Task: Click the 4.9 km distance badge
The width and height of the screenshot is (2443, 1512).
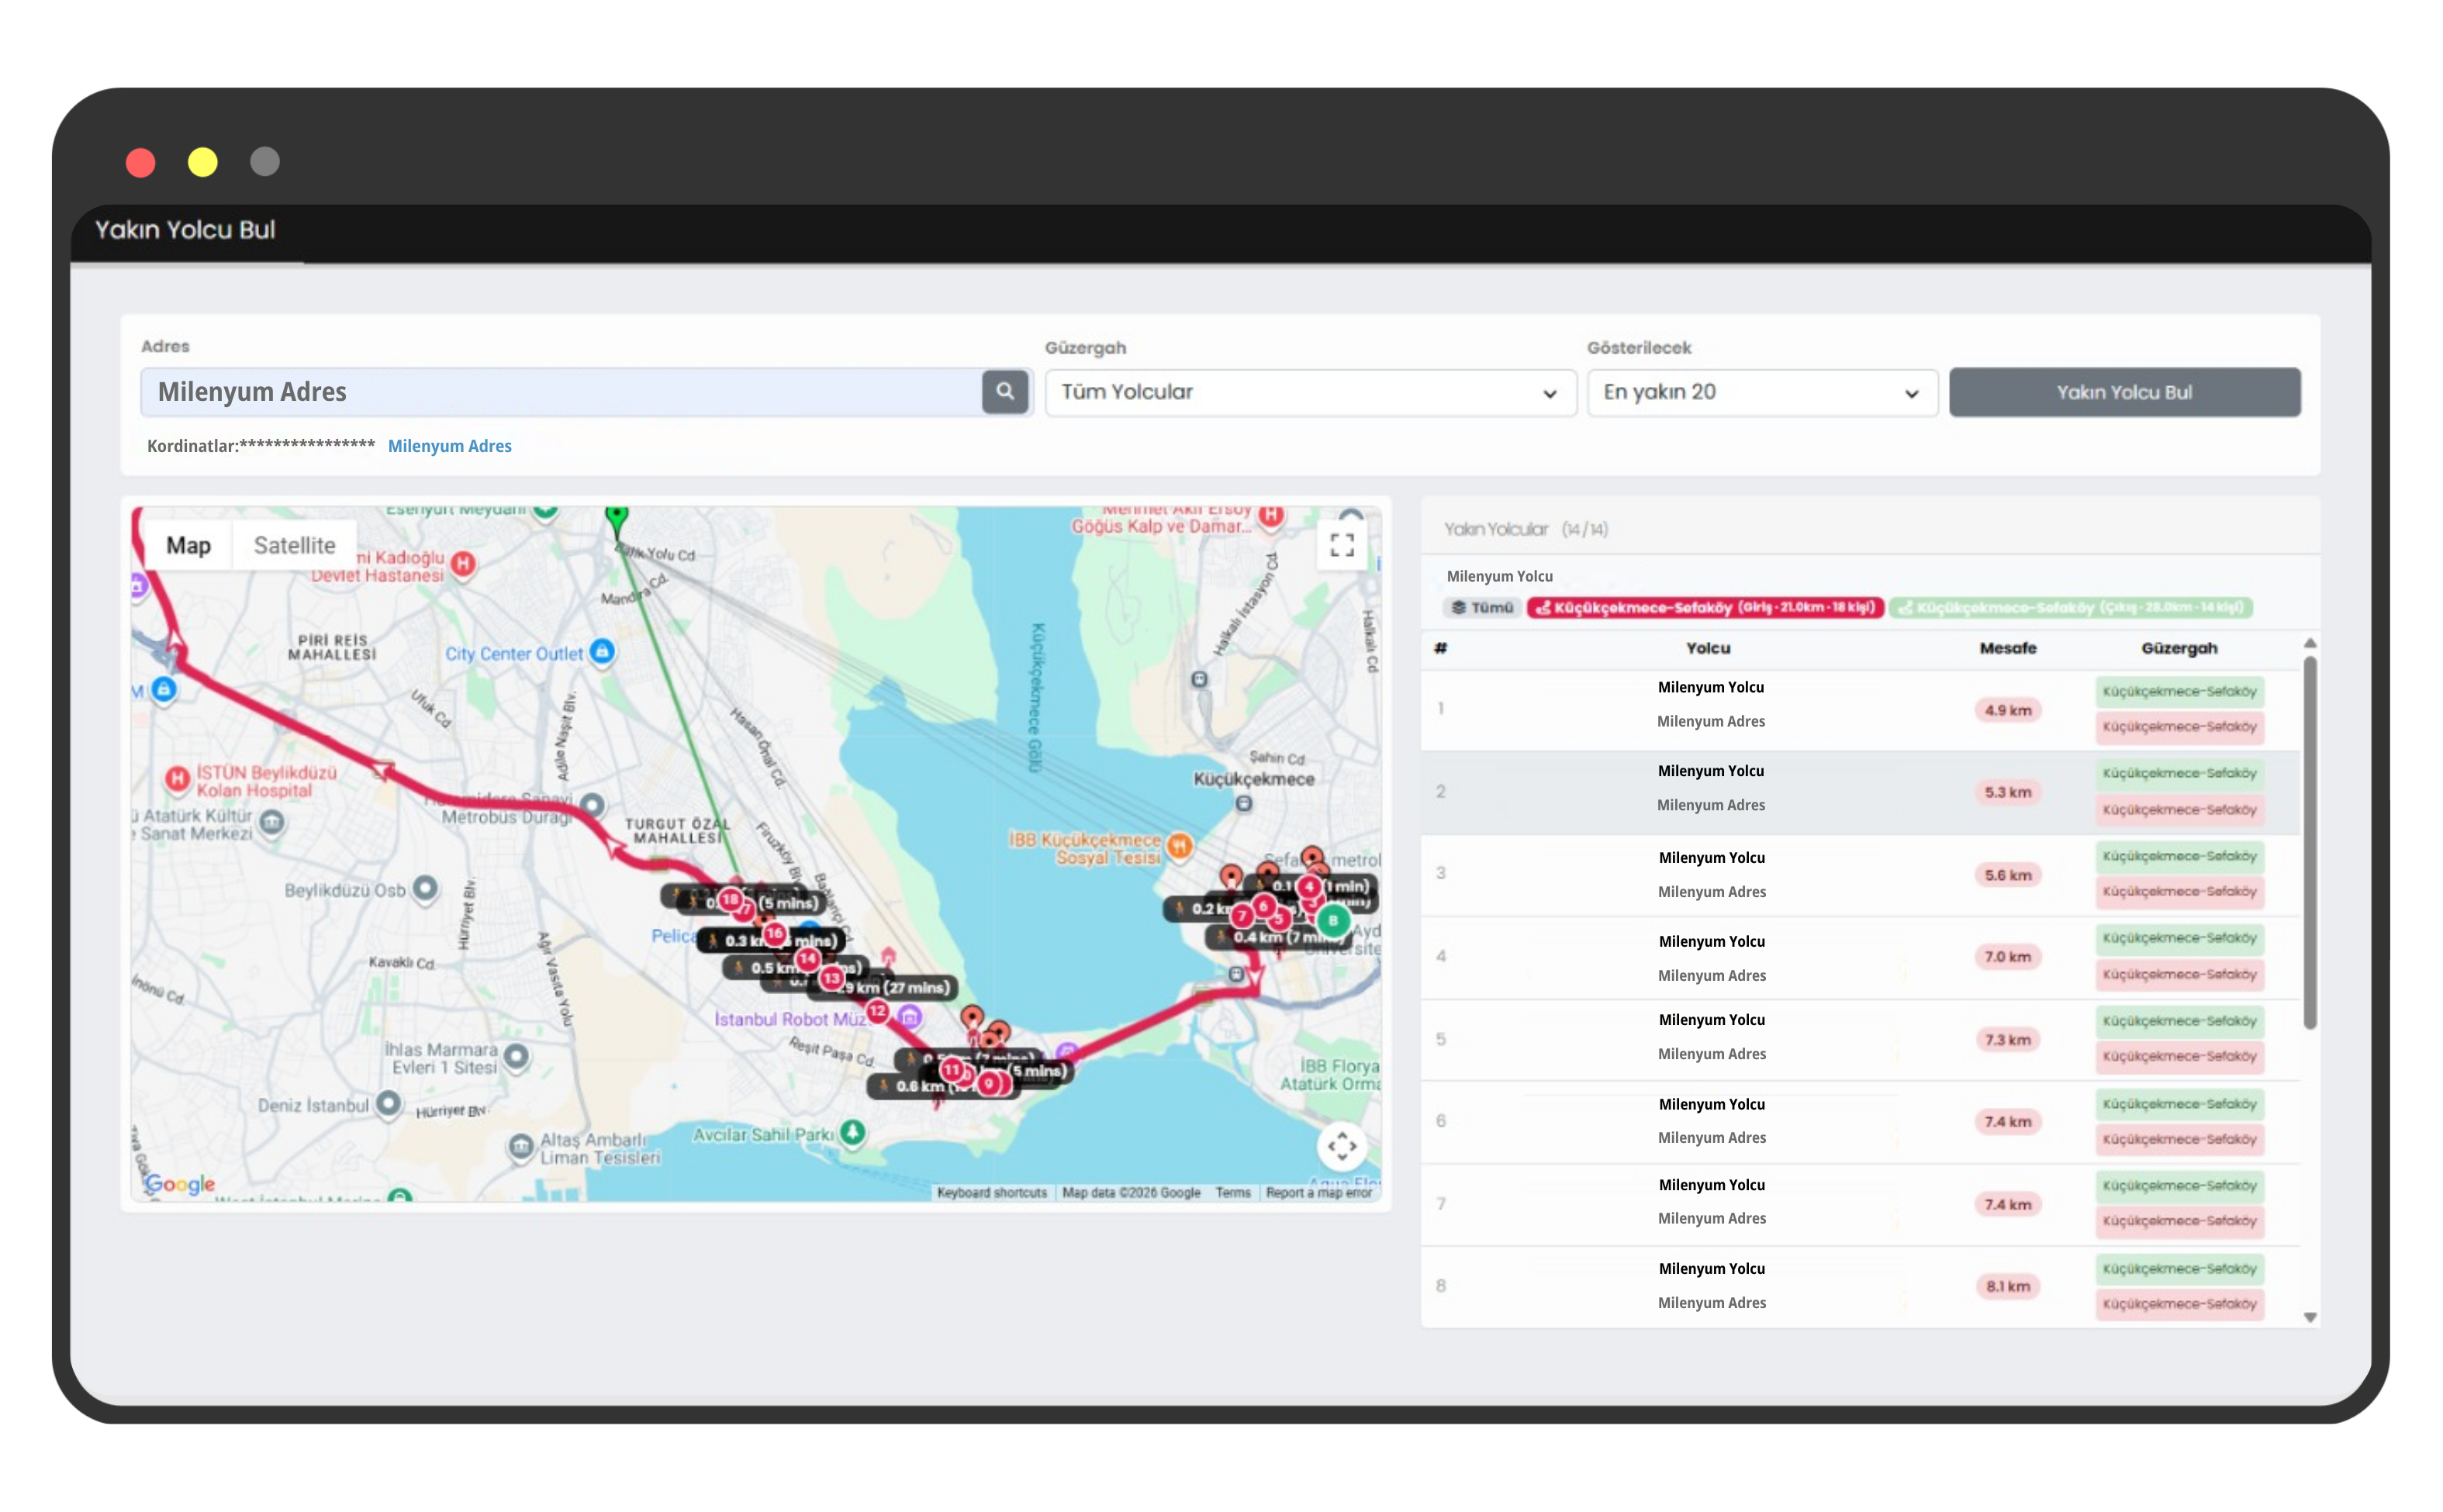Action: click(2007, 710)
